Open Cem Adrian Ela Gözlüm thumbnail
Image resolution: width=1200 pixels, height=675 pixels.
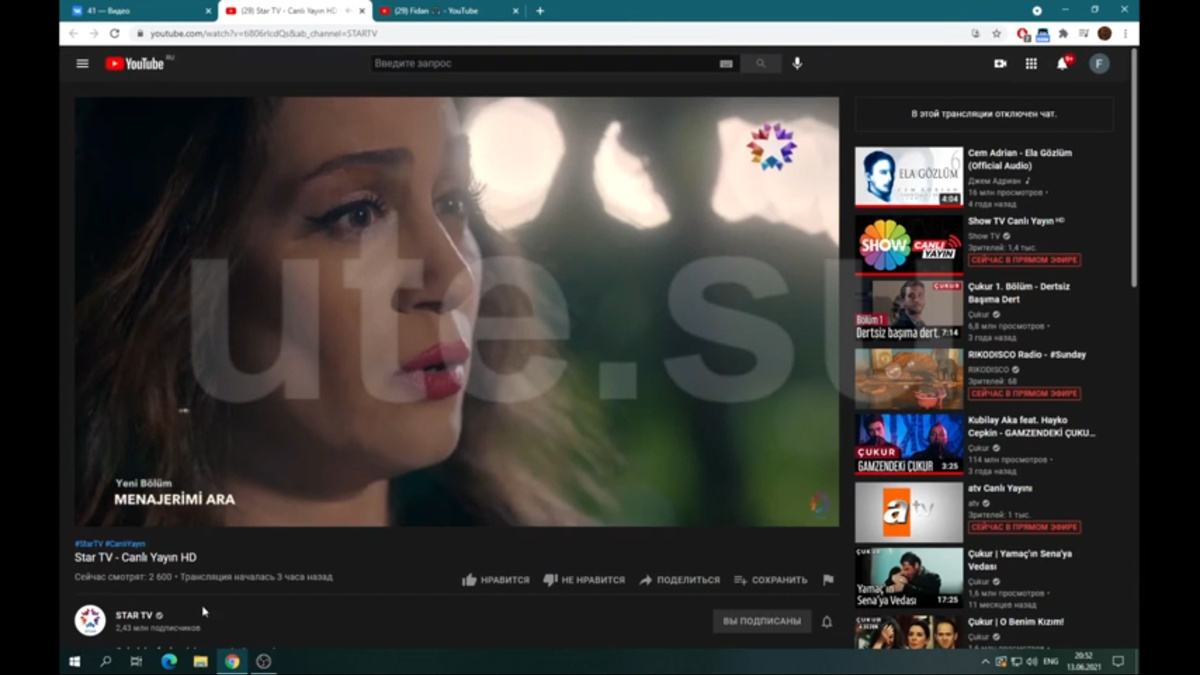908,177
